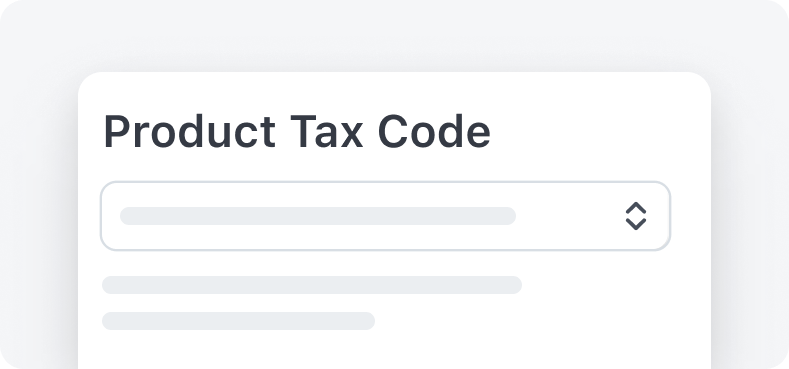Click the shorter skeleton line at the bottom
This screenshot has width=789, height=369.
(239, 321)
